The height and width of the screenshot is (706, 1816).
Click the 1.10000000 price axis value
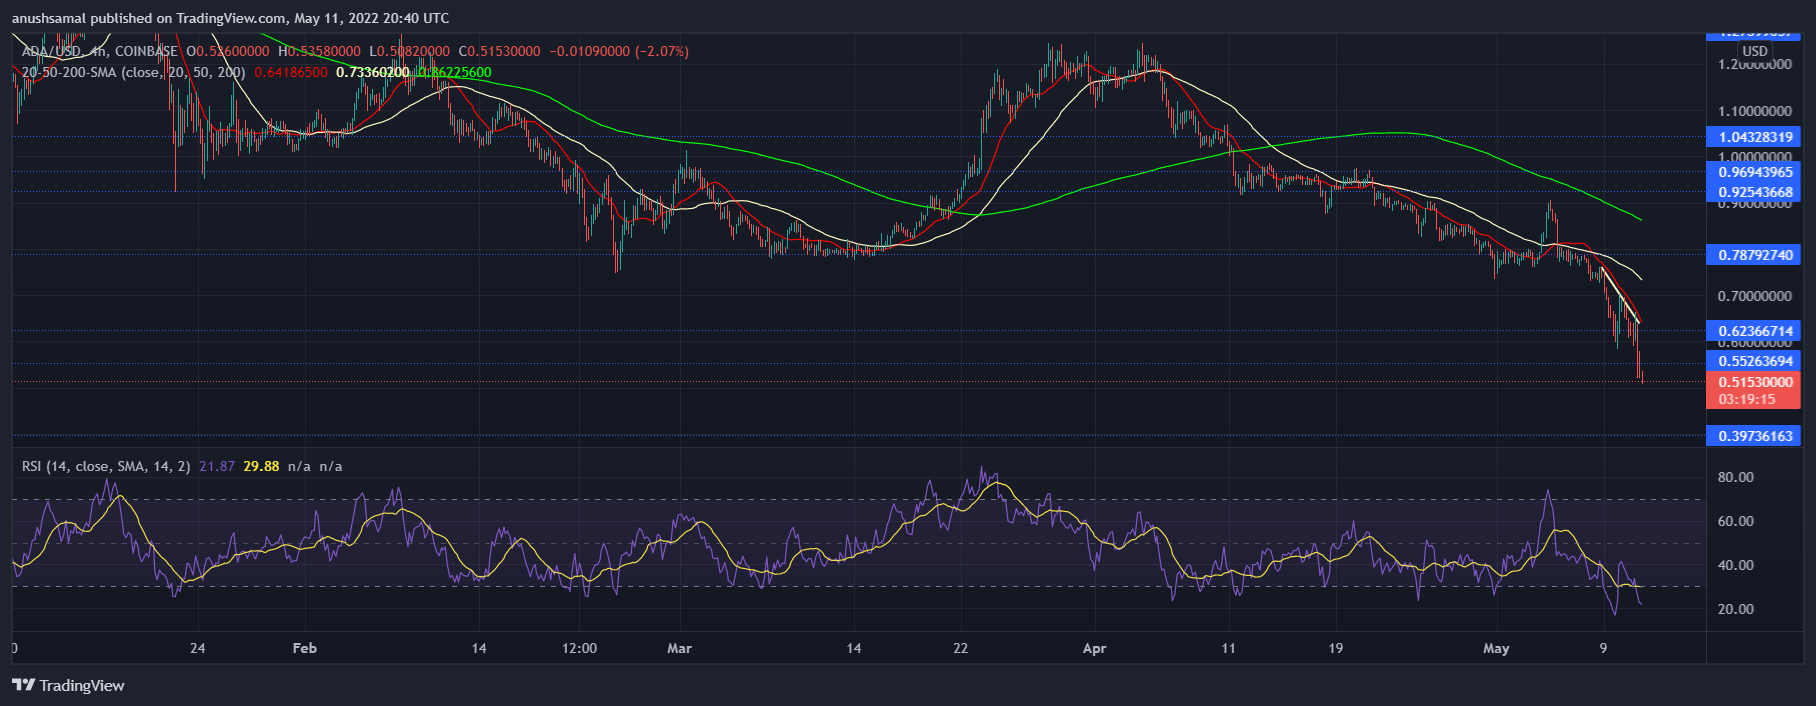pyautogui.click(x=1755, y=111)
